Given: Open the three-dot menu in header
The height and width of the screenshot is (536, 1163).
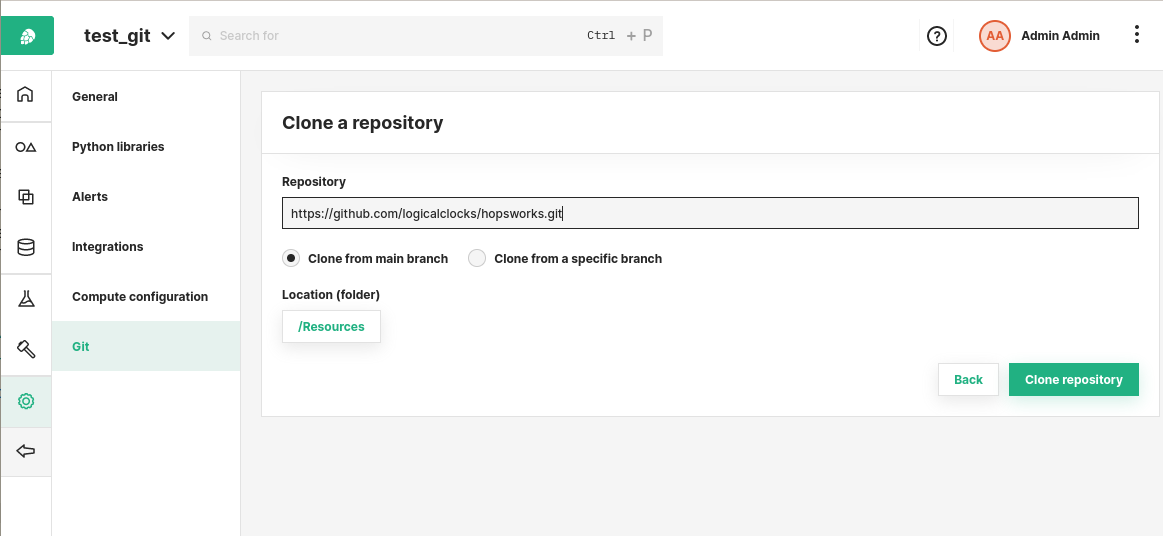Looking at the screenshot, I should tap(1136, 35).
